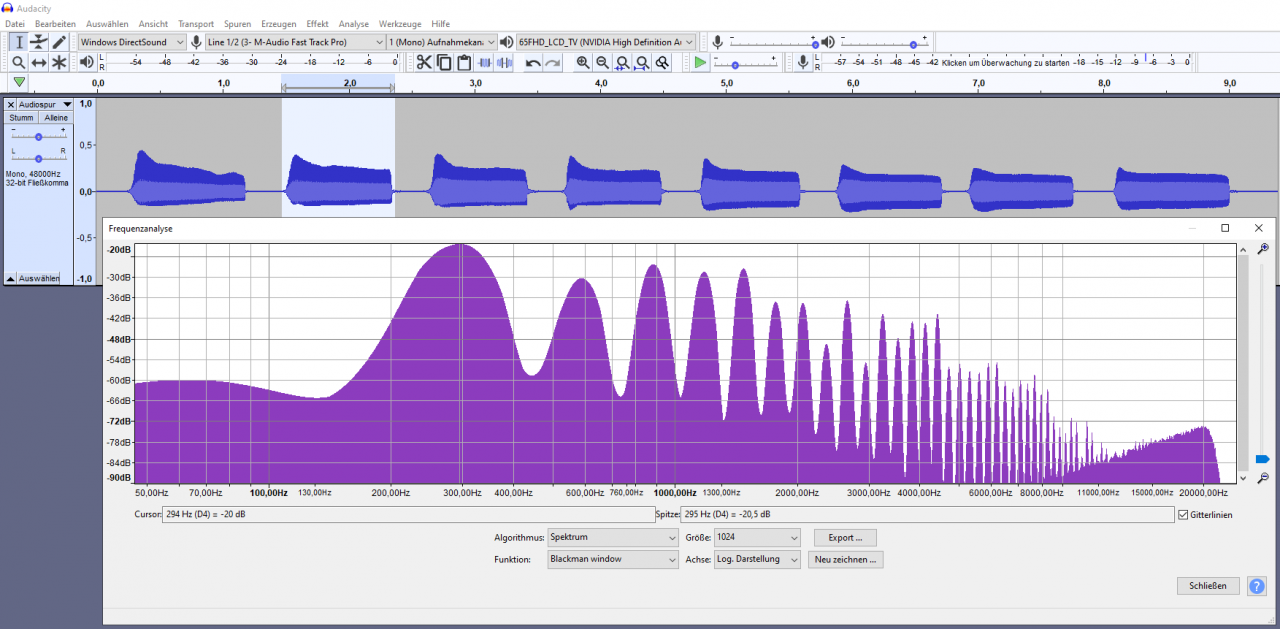Close the Audiospur track with X

tap(11, 104)
